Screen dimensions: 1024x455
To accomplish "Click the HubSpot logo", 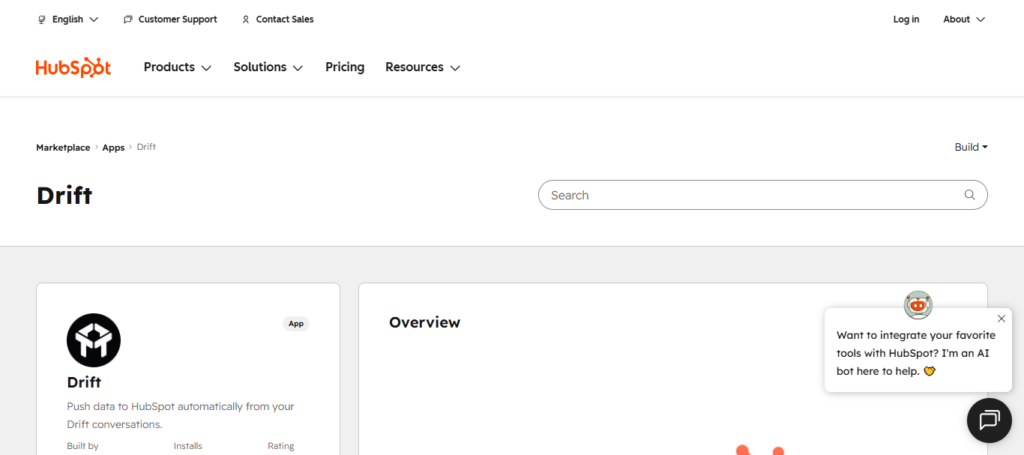I will coord(73,67).
